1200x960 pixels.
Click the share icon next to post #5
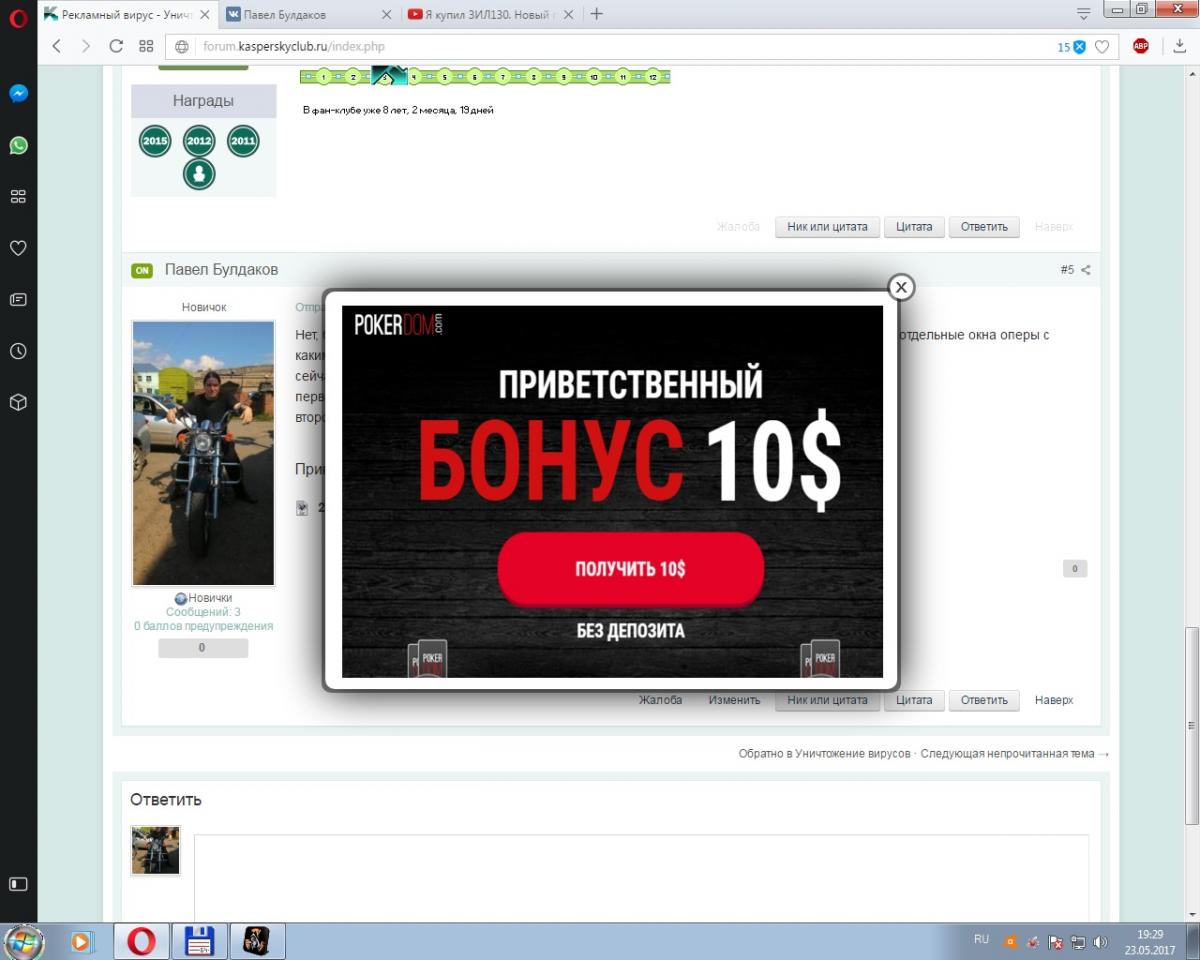coord(1086,270)
